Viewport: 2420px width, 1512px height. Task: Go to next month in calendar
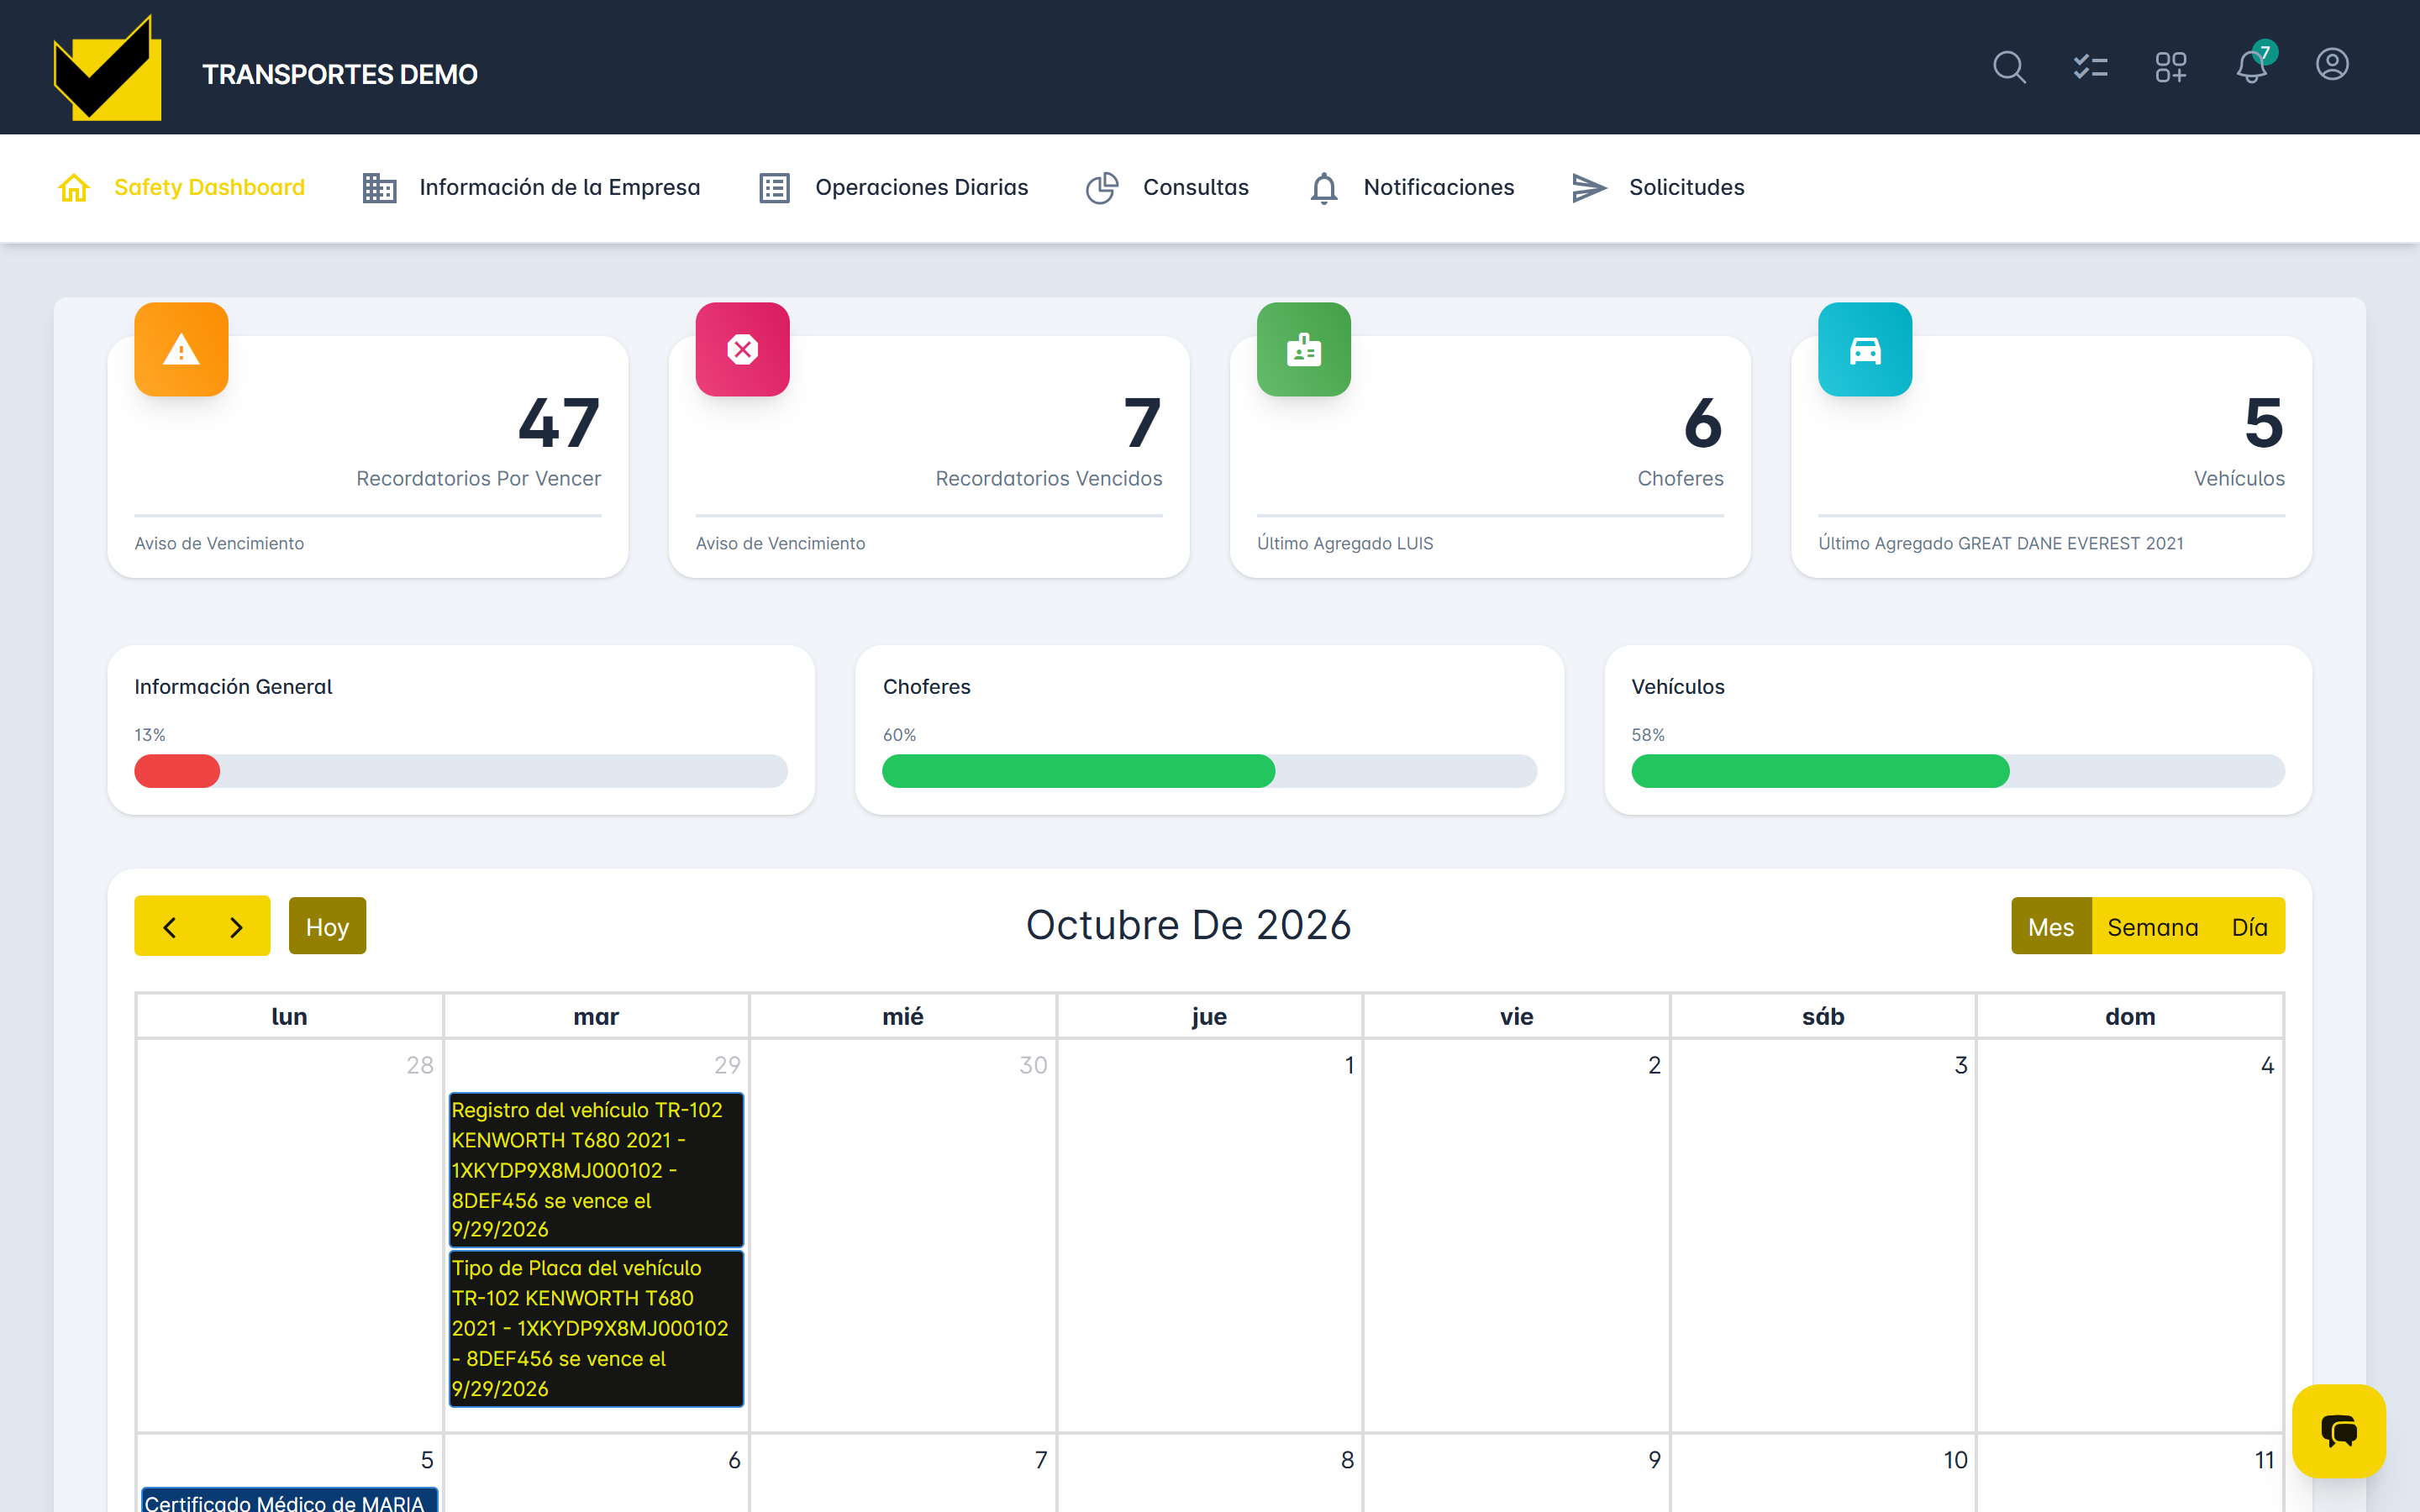pos(236,926)
